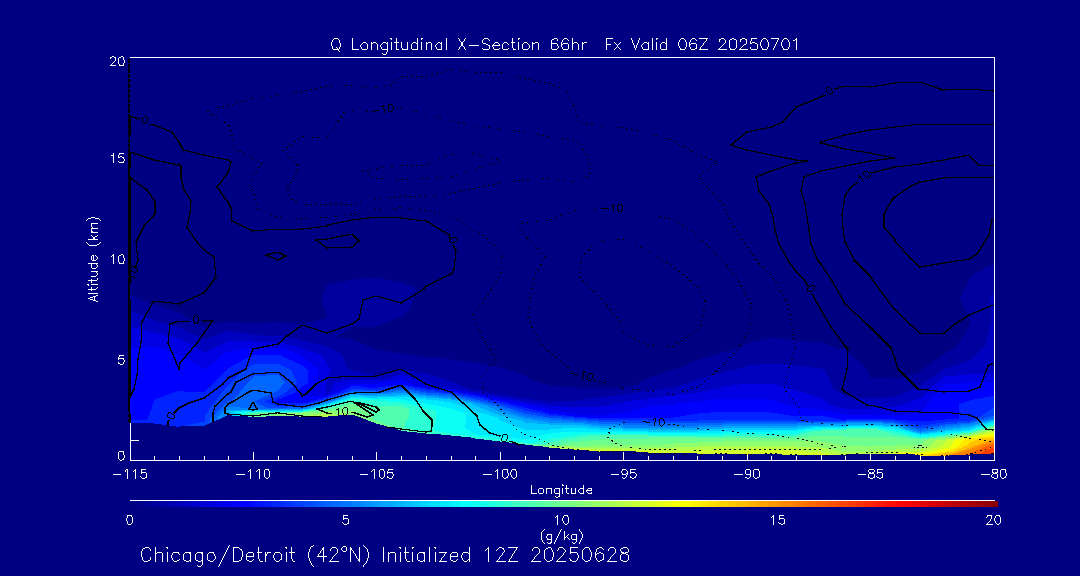
Task: Click the "Altitude (km)" axis label
Action: click(93, 259)
